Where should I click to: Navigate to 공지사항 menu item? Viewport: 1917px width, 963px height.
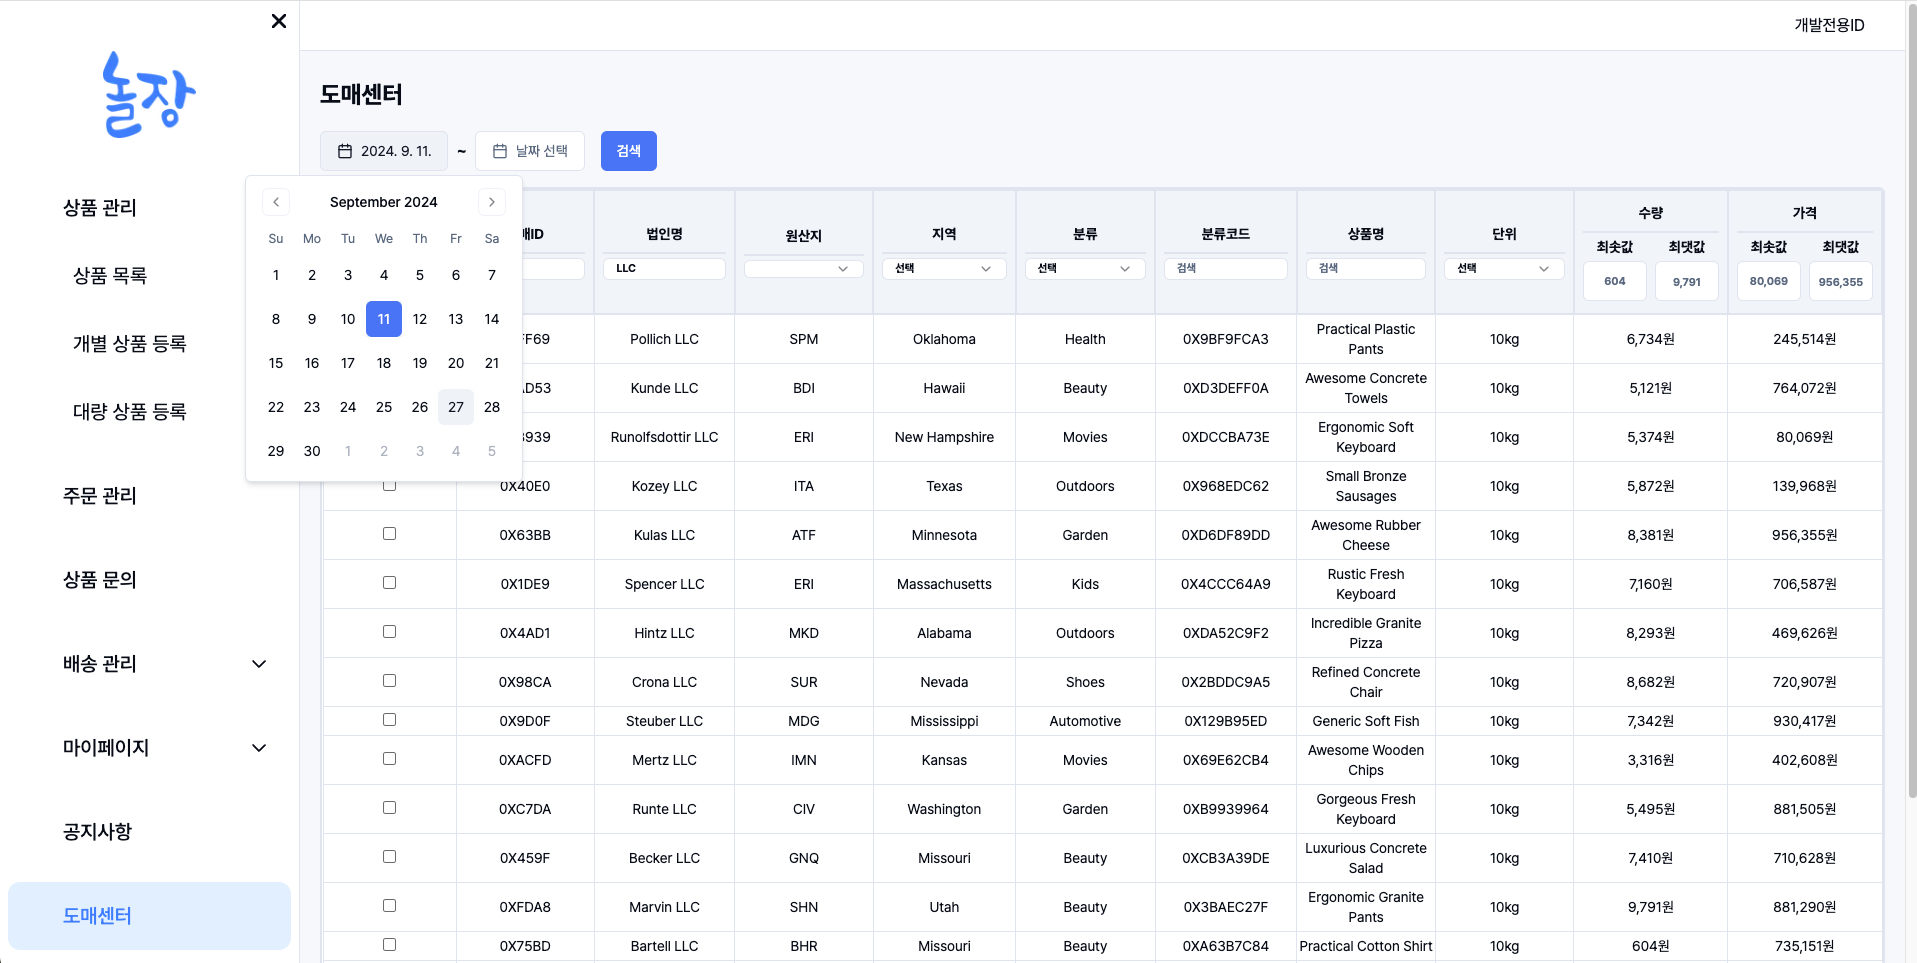(97, 832)
